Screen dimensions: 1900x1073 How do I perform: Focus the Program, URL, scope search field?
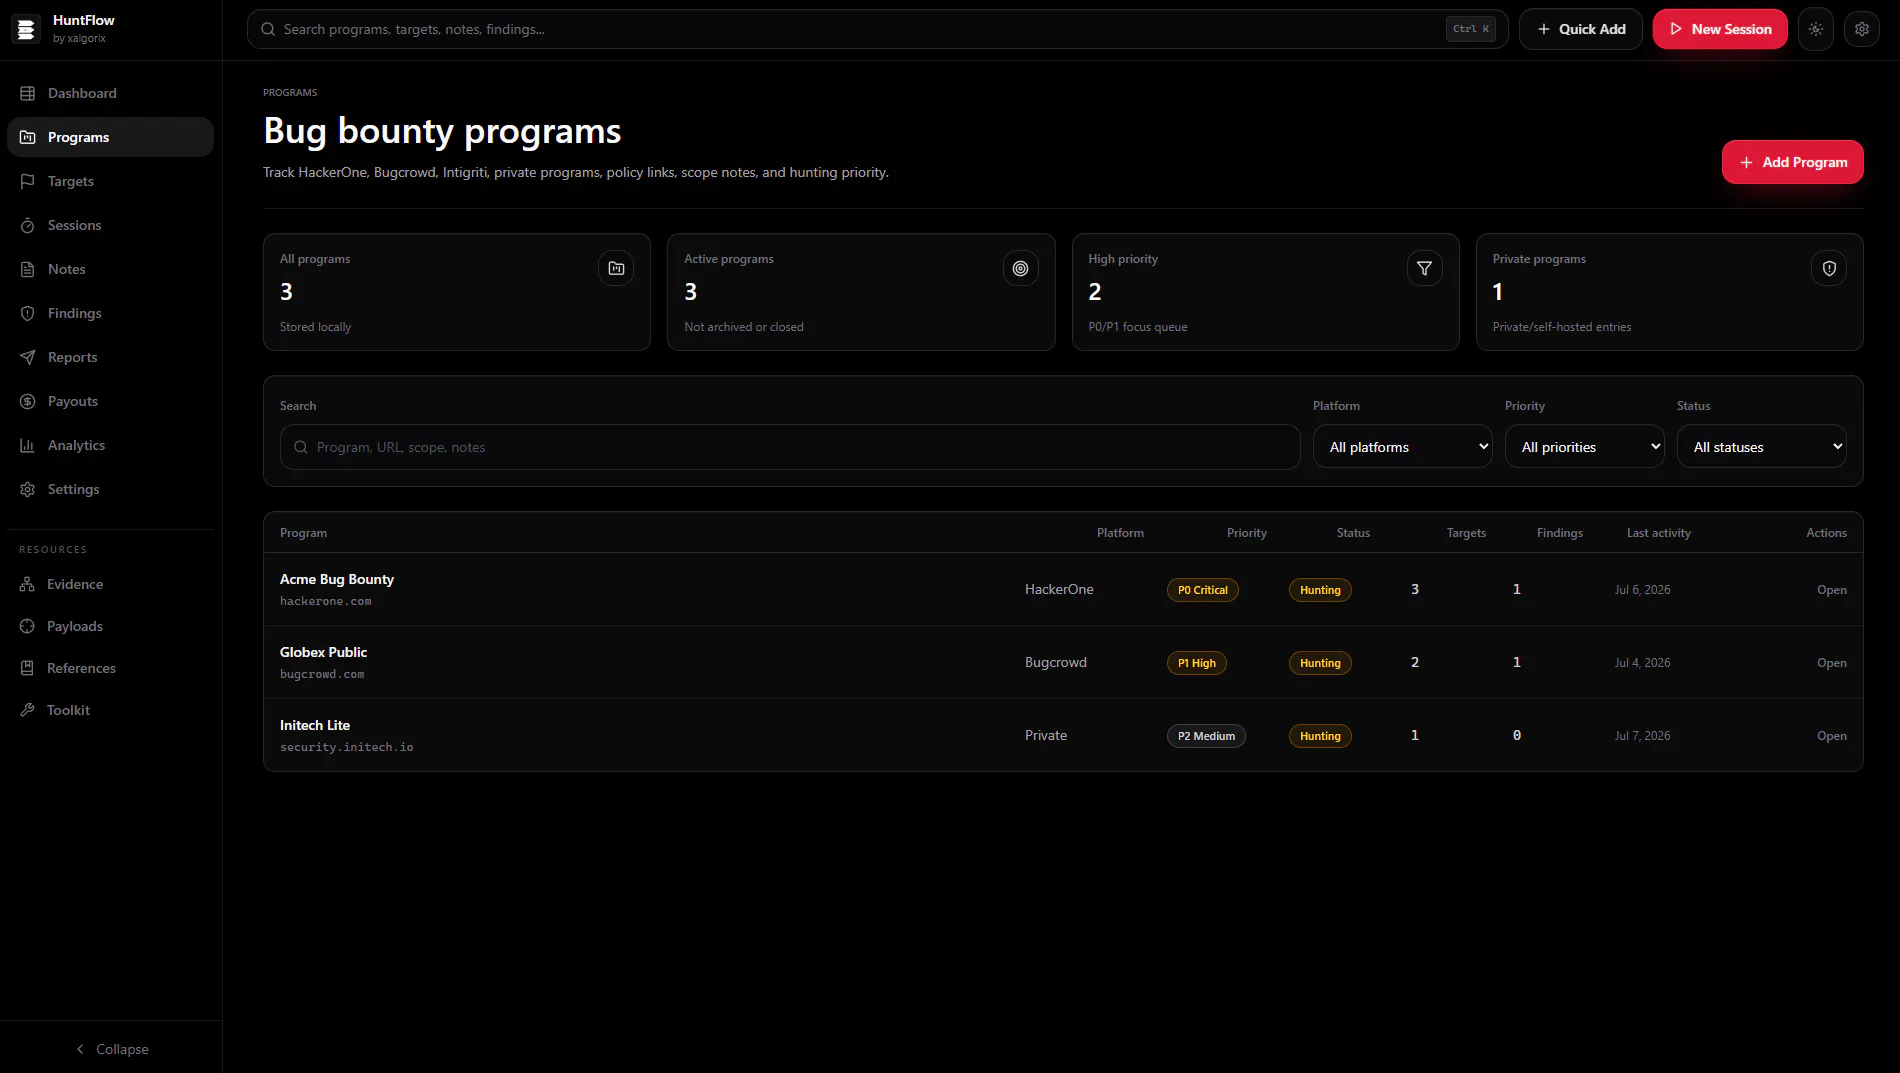point(790,447)
